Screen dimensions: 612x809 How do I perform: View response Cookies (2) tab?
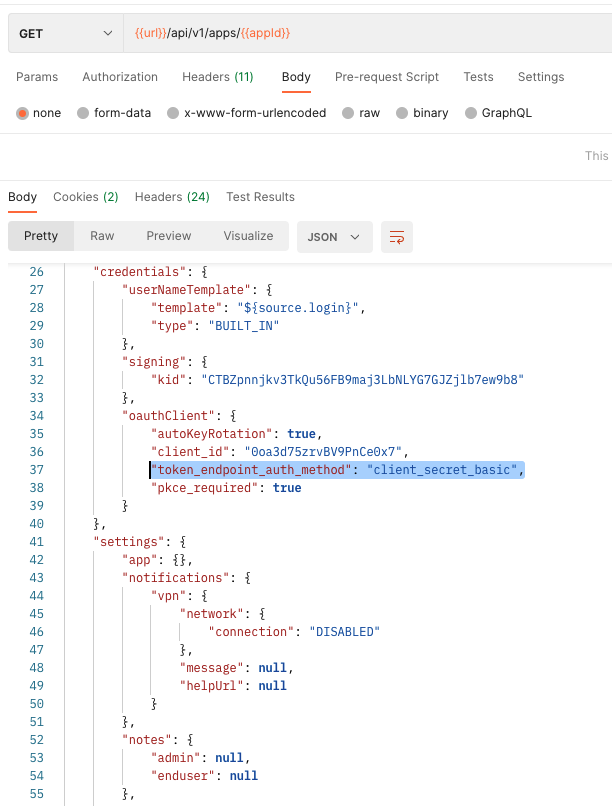[x=85, y=197]
